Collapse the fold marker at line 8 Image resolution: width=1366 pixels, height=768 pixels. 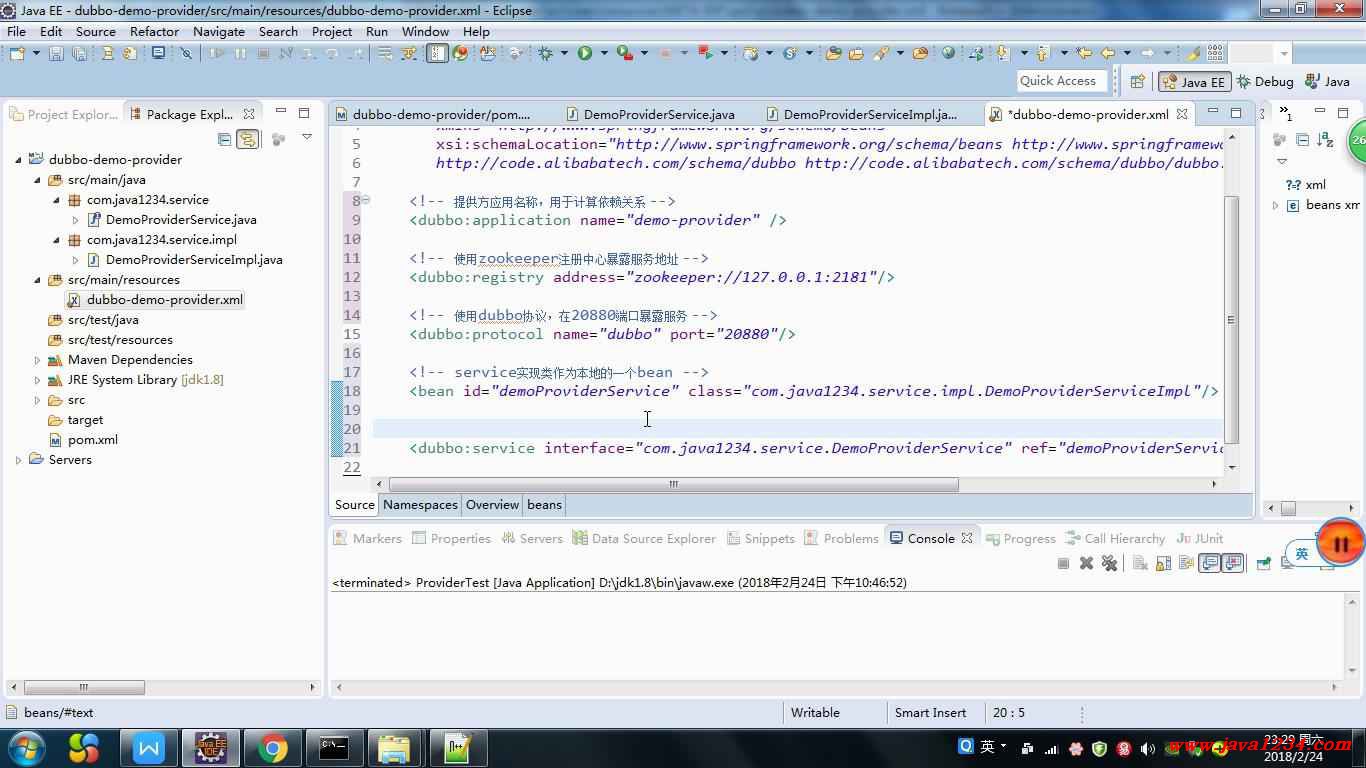click(x=366, y=200)
